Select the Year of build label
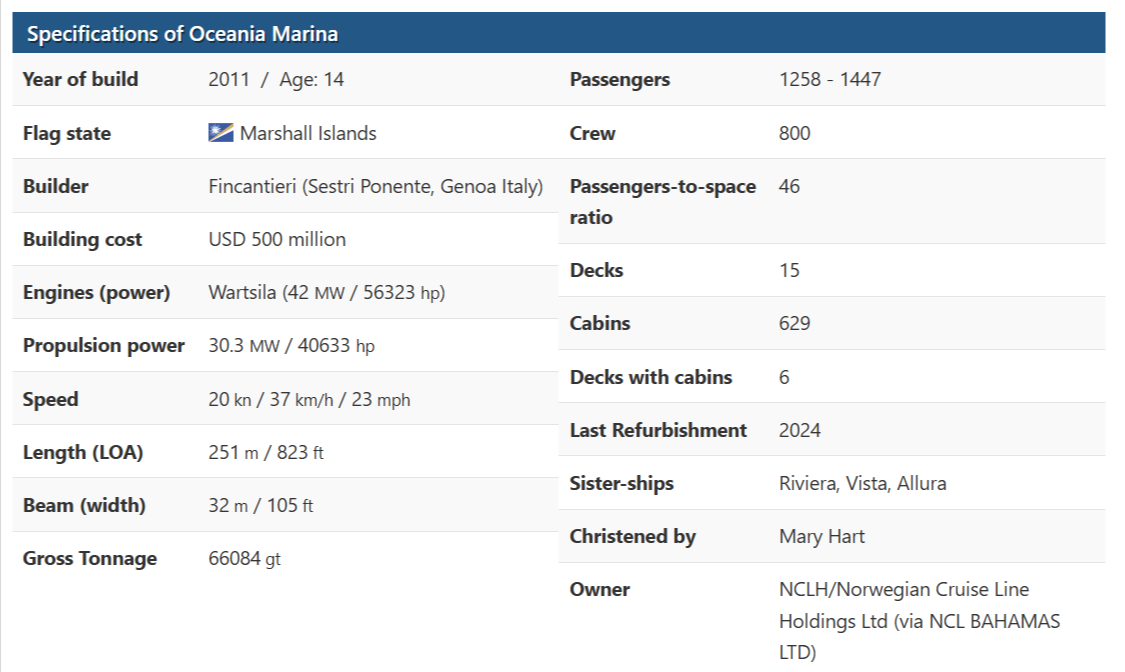The image size is (1125, 672). coord(80,80)
